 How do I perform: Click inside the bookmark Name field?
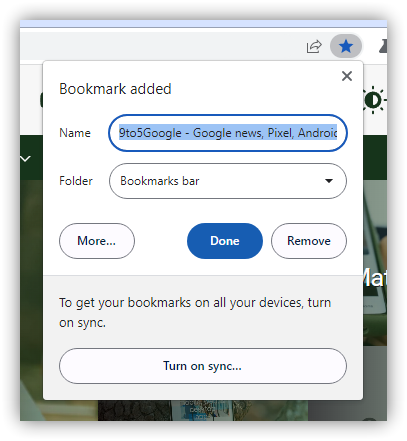228,133
